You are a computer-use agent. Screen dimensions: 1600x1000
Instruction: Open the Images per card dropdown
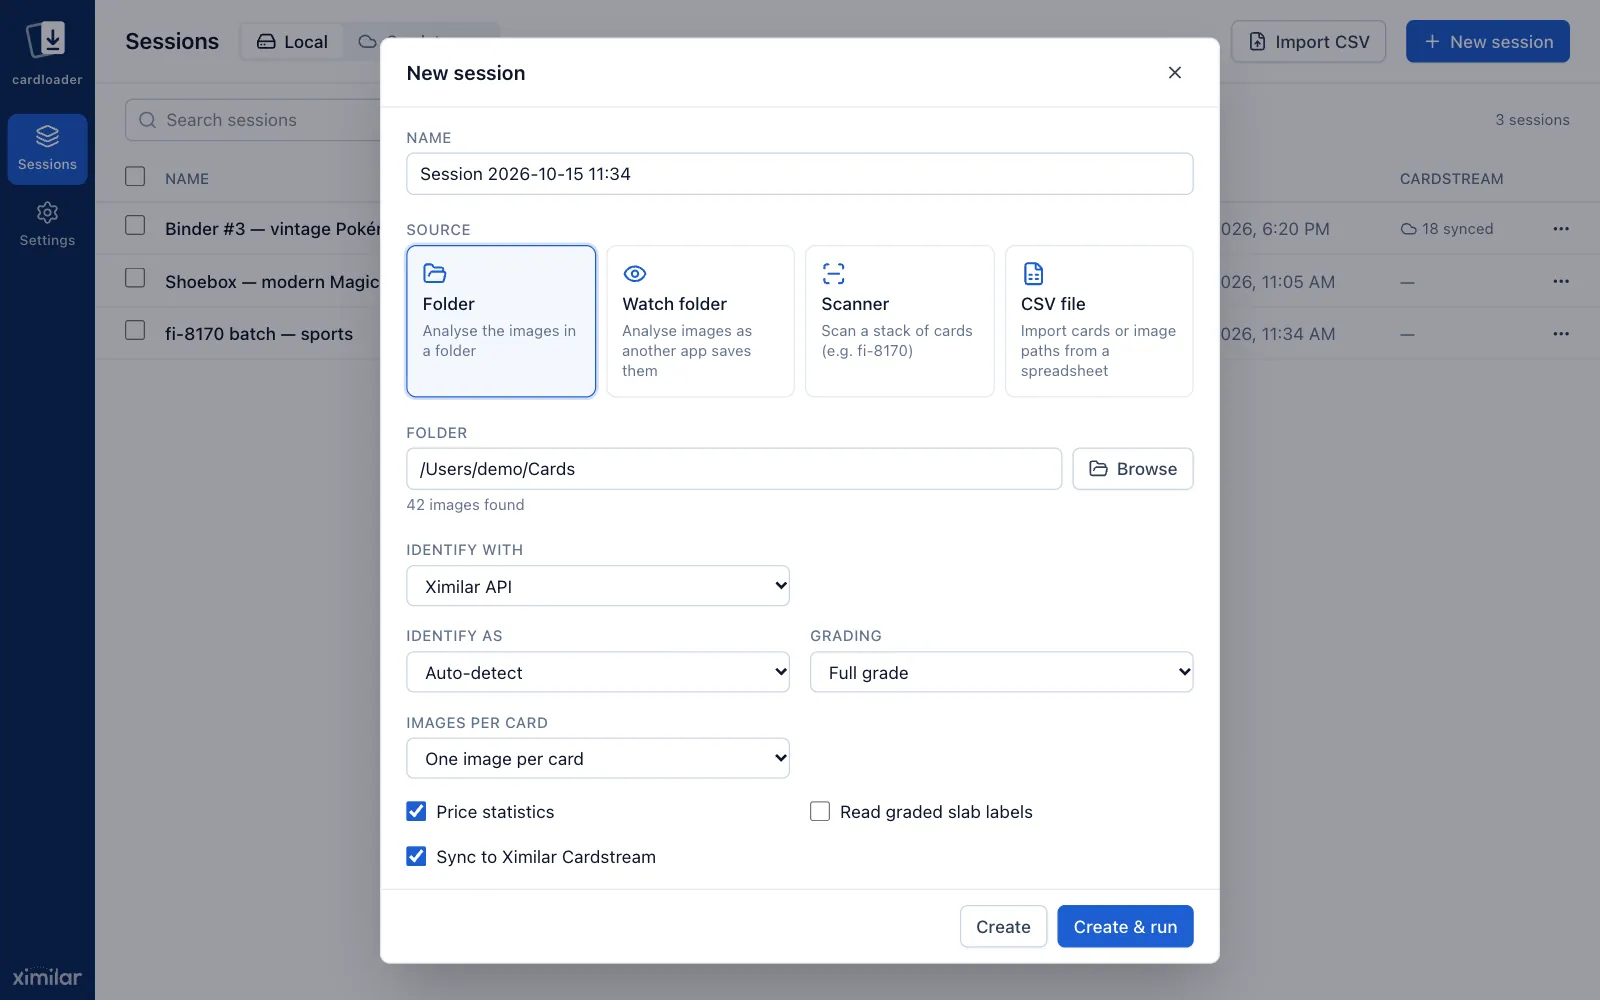[598, 758]
